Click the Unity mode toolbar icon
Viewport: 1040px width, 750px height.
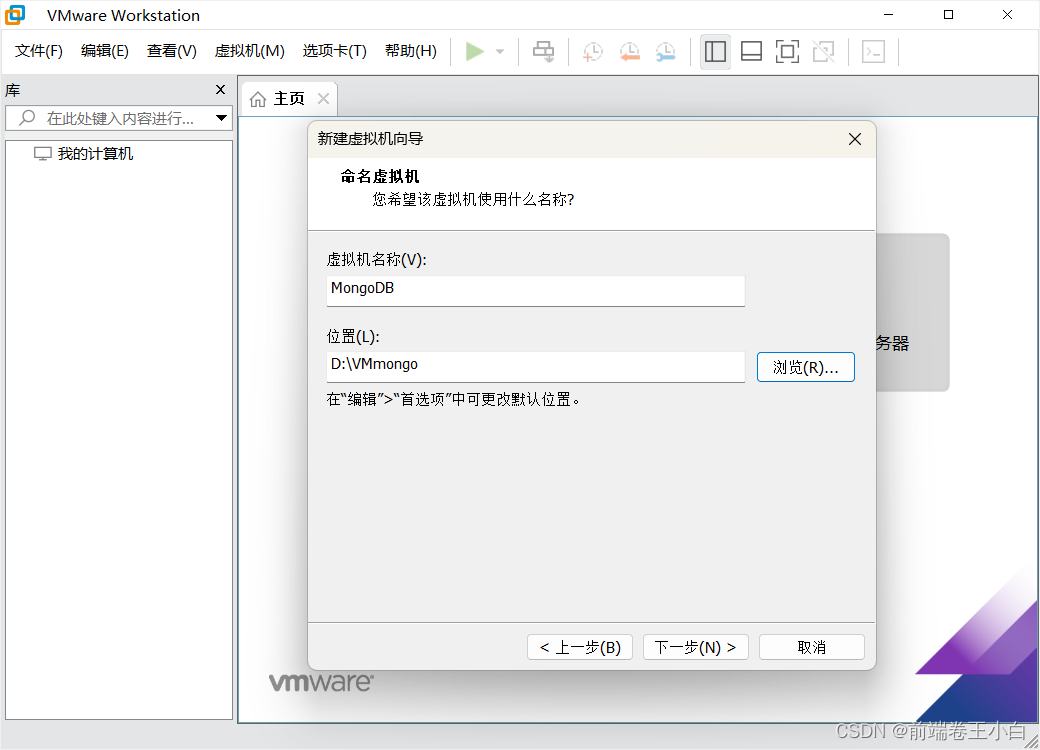(x=824, y=51)
